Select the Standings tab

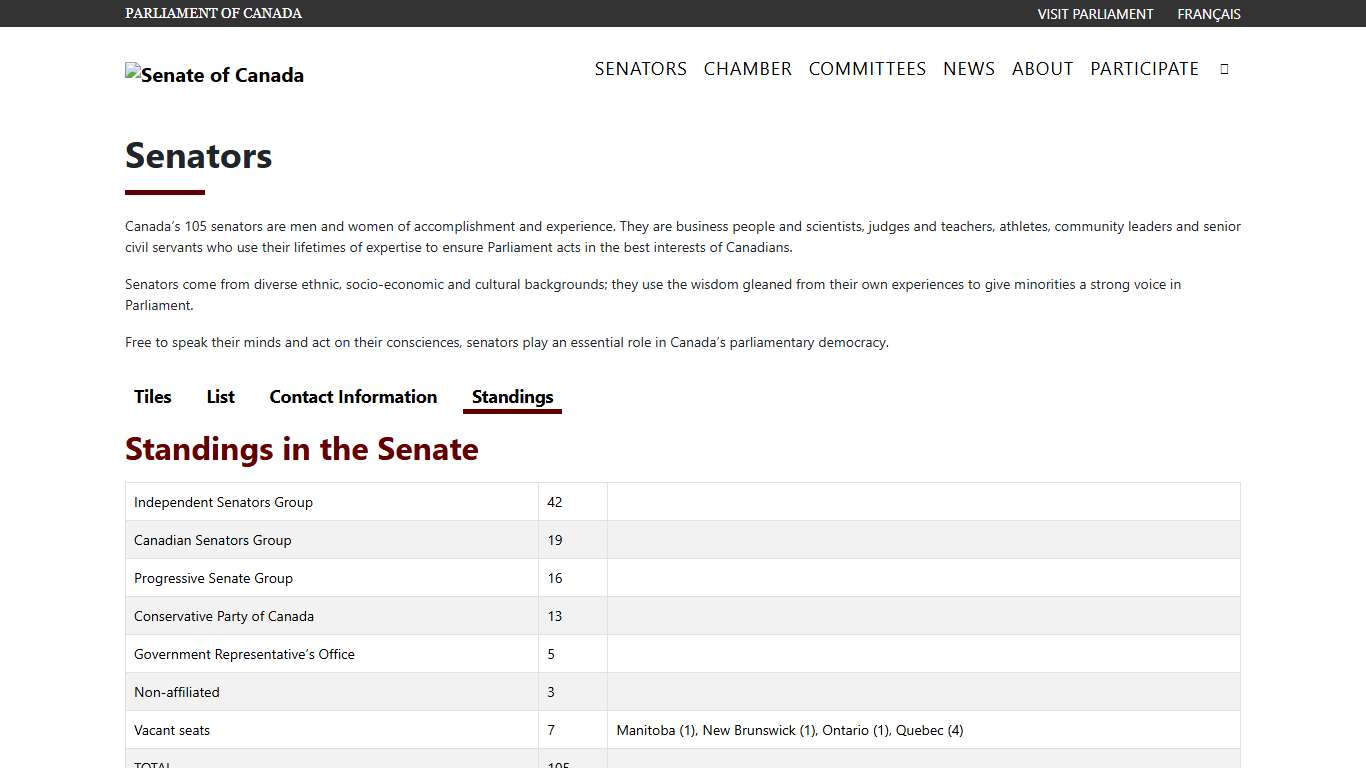tap(512, 397)
